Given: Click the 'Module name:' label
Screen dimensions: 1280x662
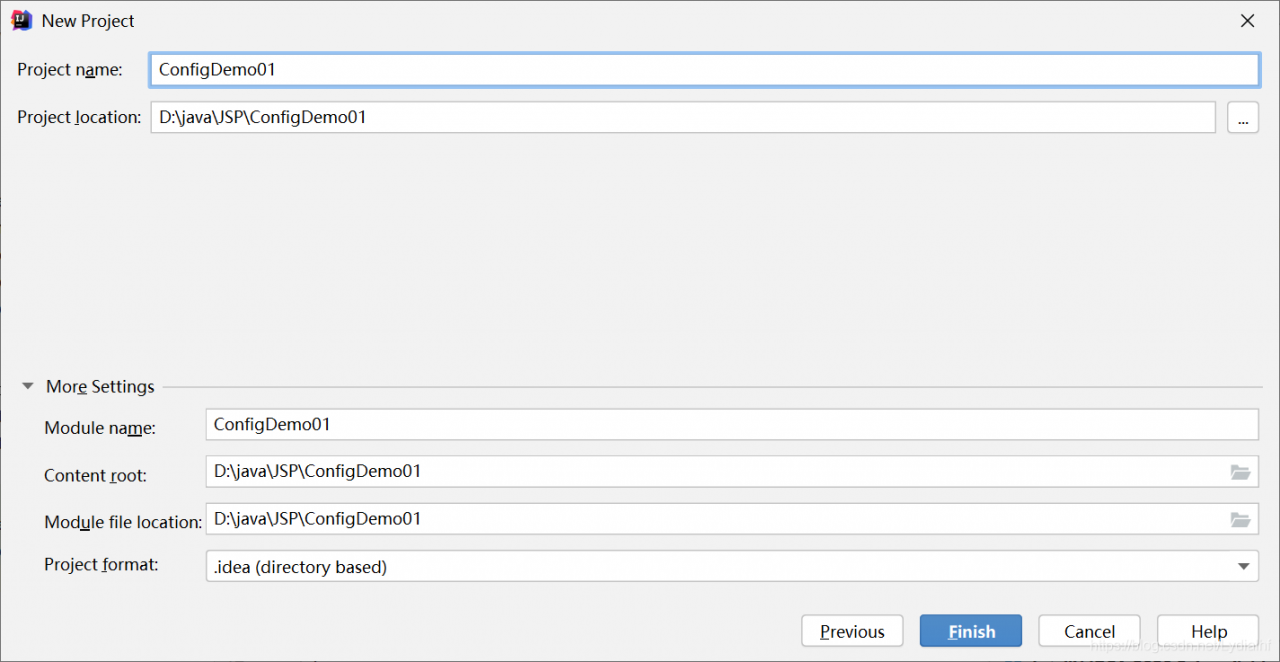Looking at the screenshot, I should (x=100, y=428).
